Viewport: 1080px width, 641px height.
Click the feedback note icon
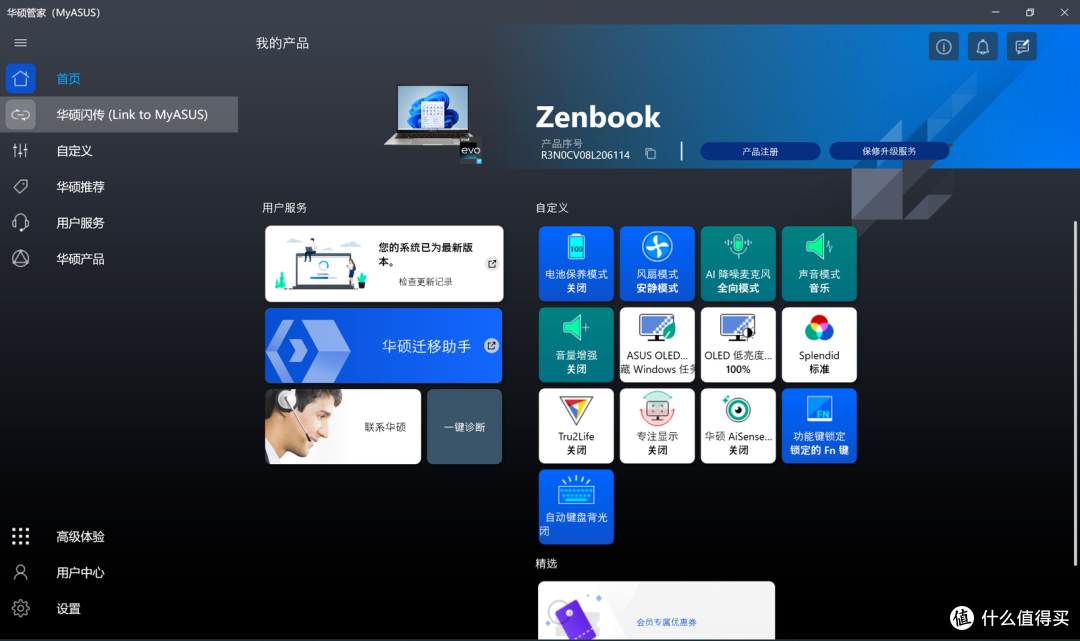(x=1022, y=47)
